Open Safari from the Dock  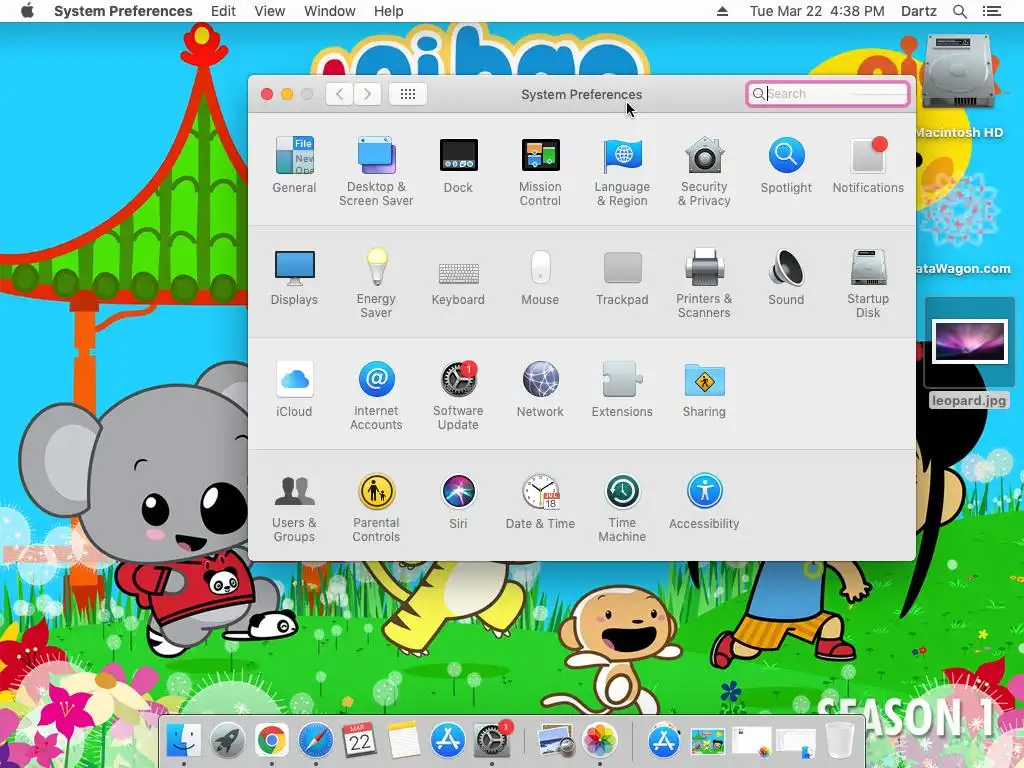click(x=315, y=741)
